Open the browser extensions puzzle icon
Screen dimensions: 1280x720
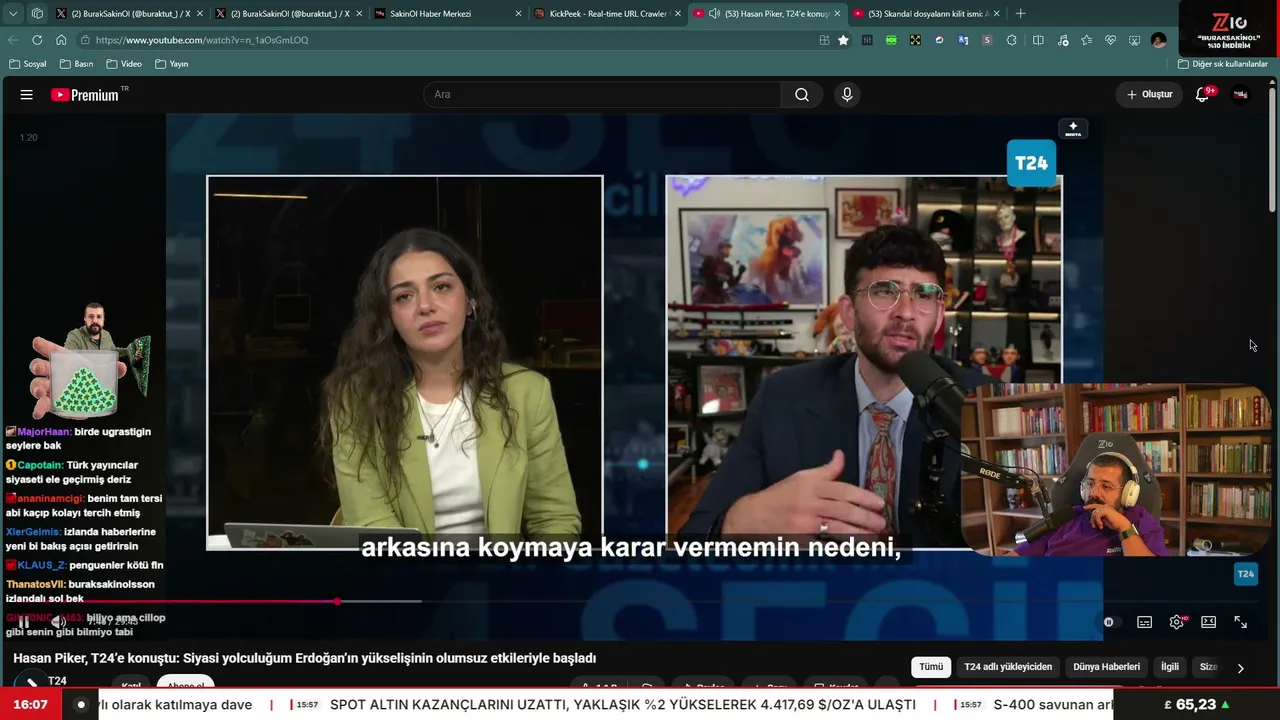[x=1012, y=40]
